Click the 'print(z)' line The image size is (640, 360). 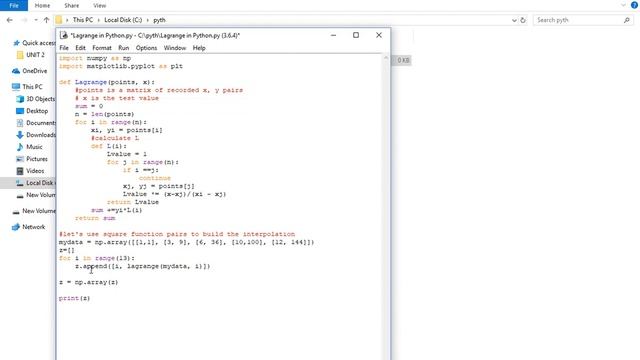74,298
